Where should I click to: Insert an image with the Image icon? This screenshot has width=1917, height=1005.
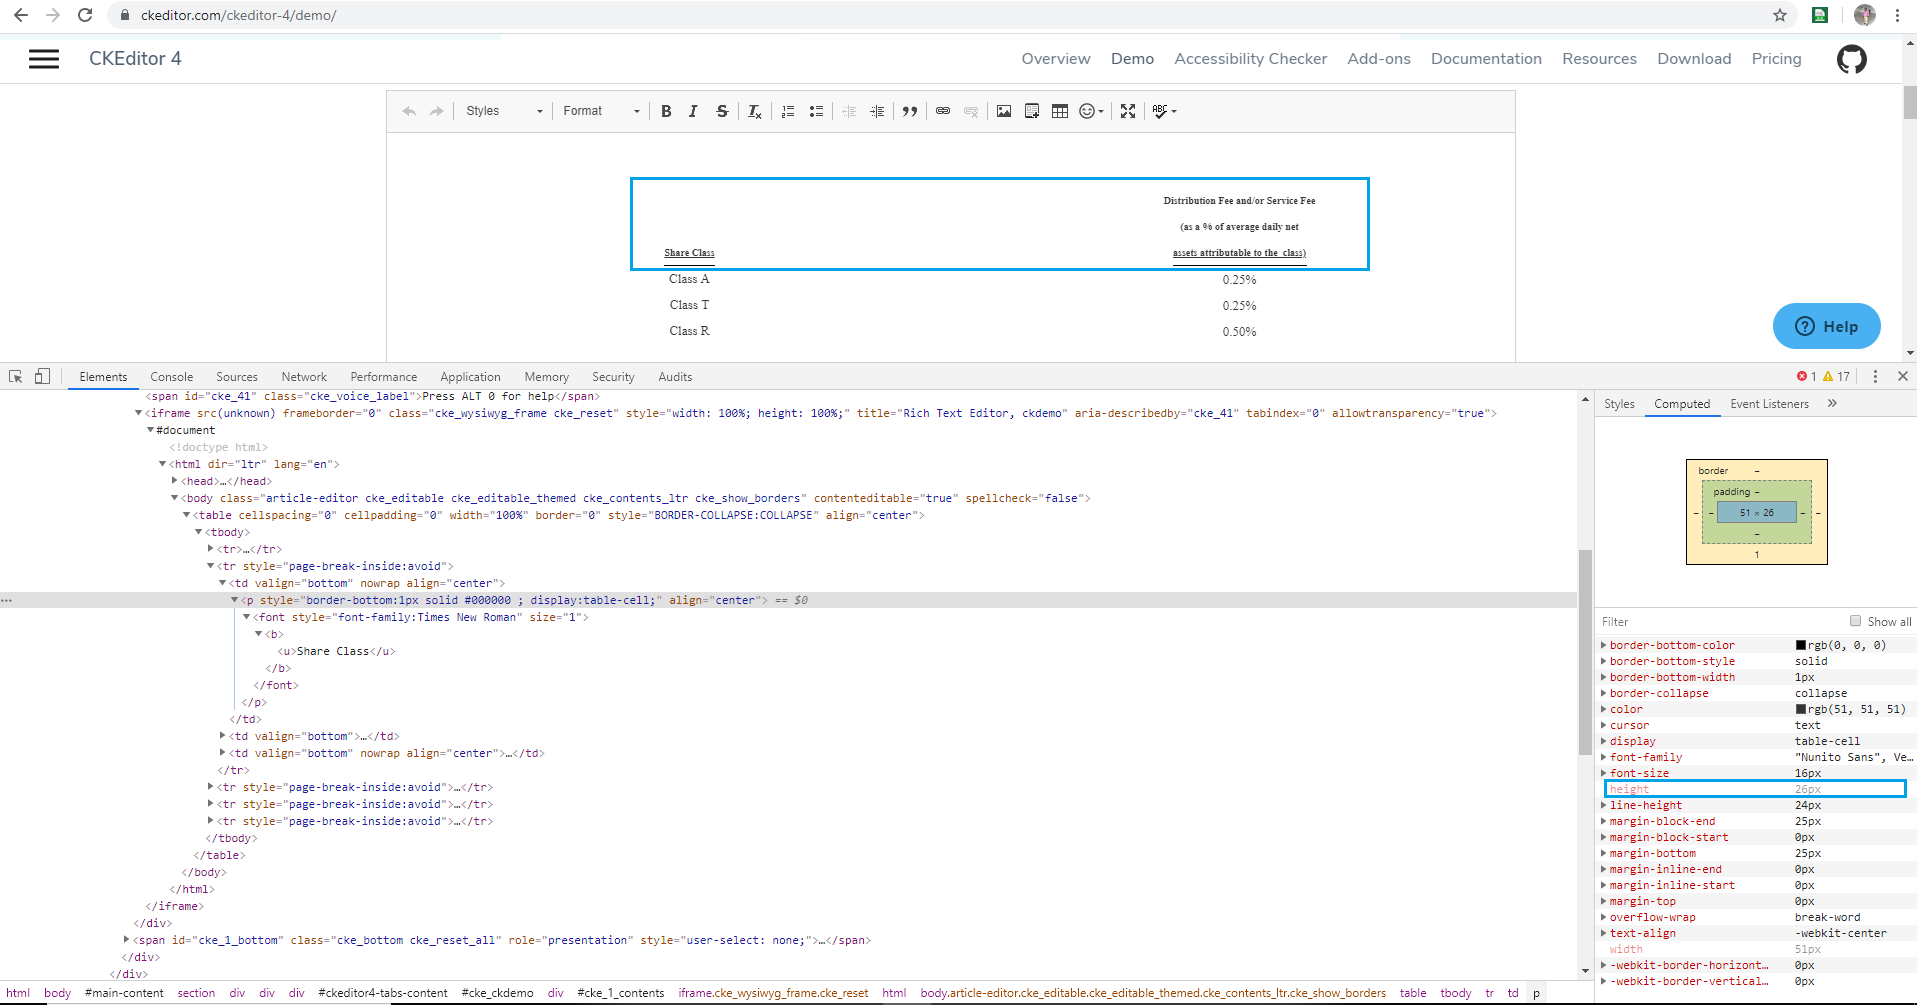tap(1004, 111)
